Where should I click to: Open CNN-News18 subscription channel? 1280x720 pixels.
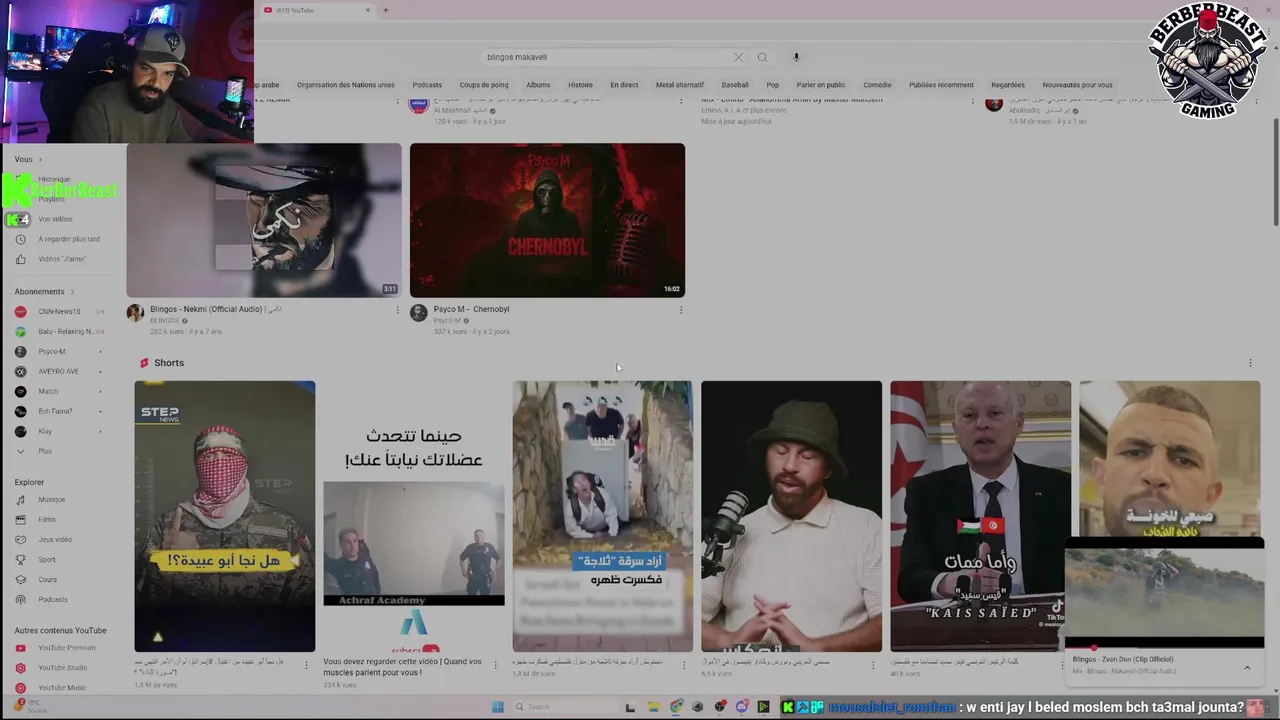click(x=59, y=311)
